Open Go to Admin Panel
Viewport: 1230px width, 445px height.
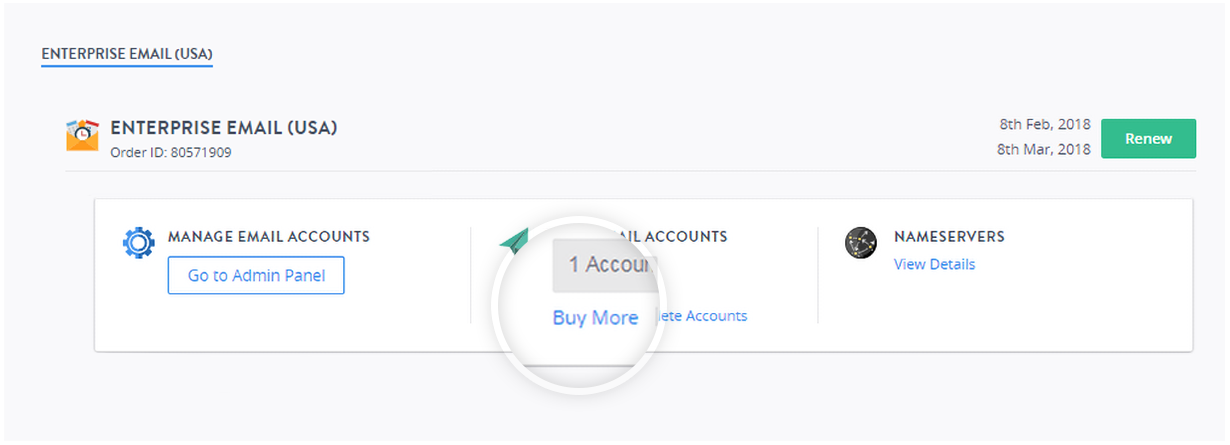[x=256, y=275]
